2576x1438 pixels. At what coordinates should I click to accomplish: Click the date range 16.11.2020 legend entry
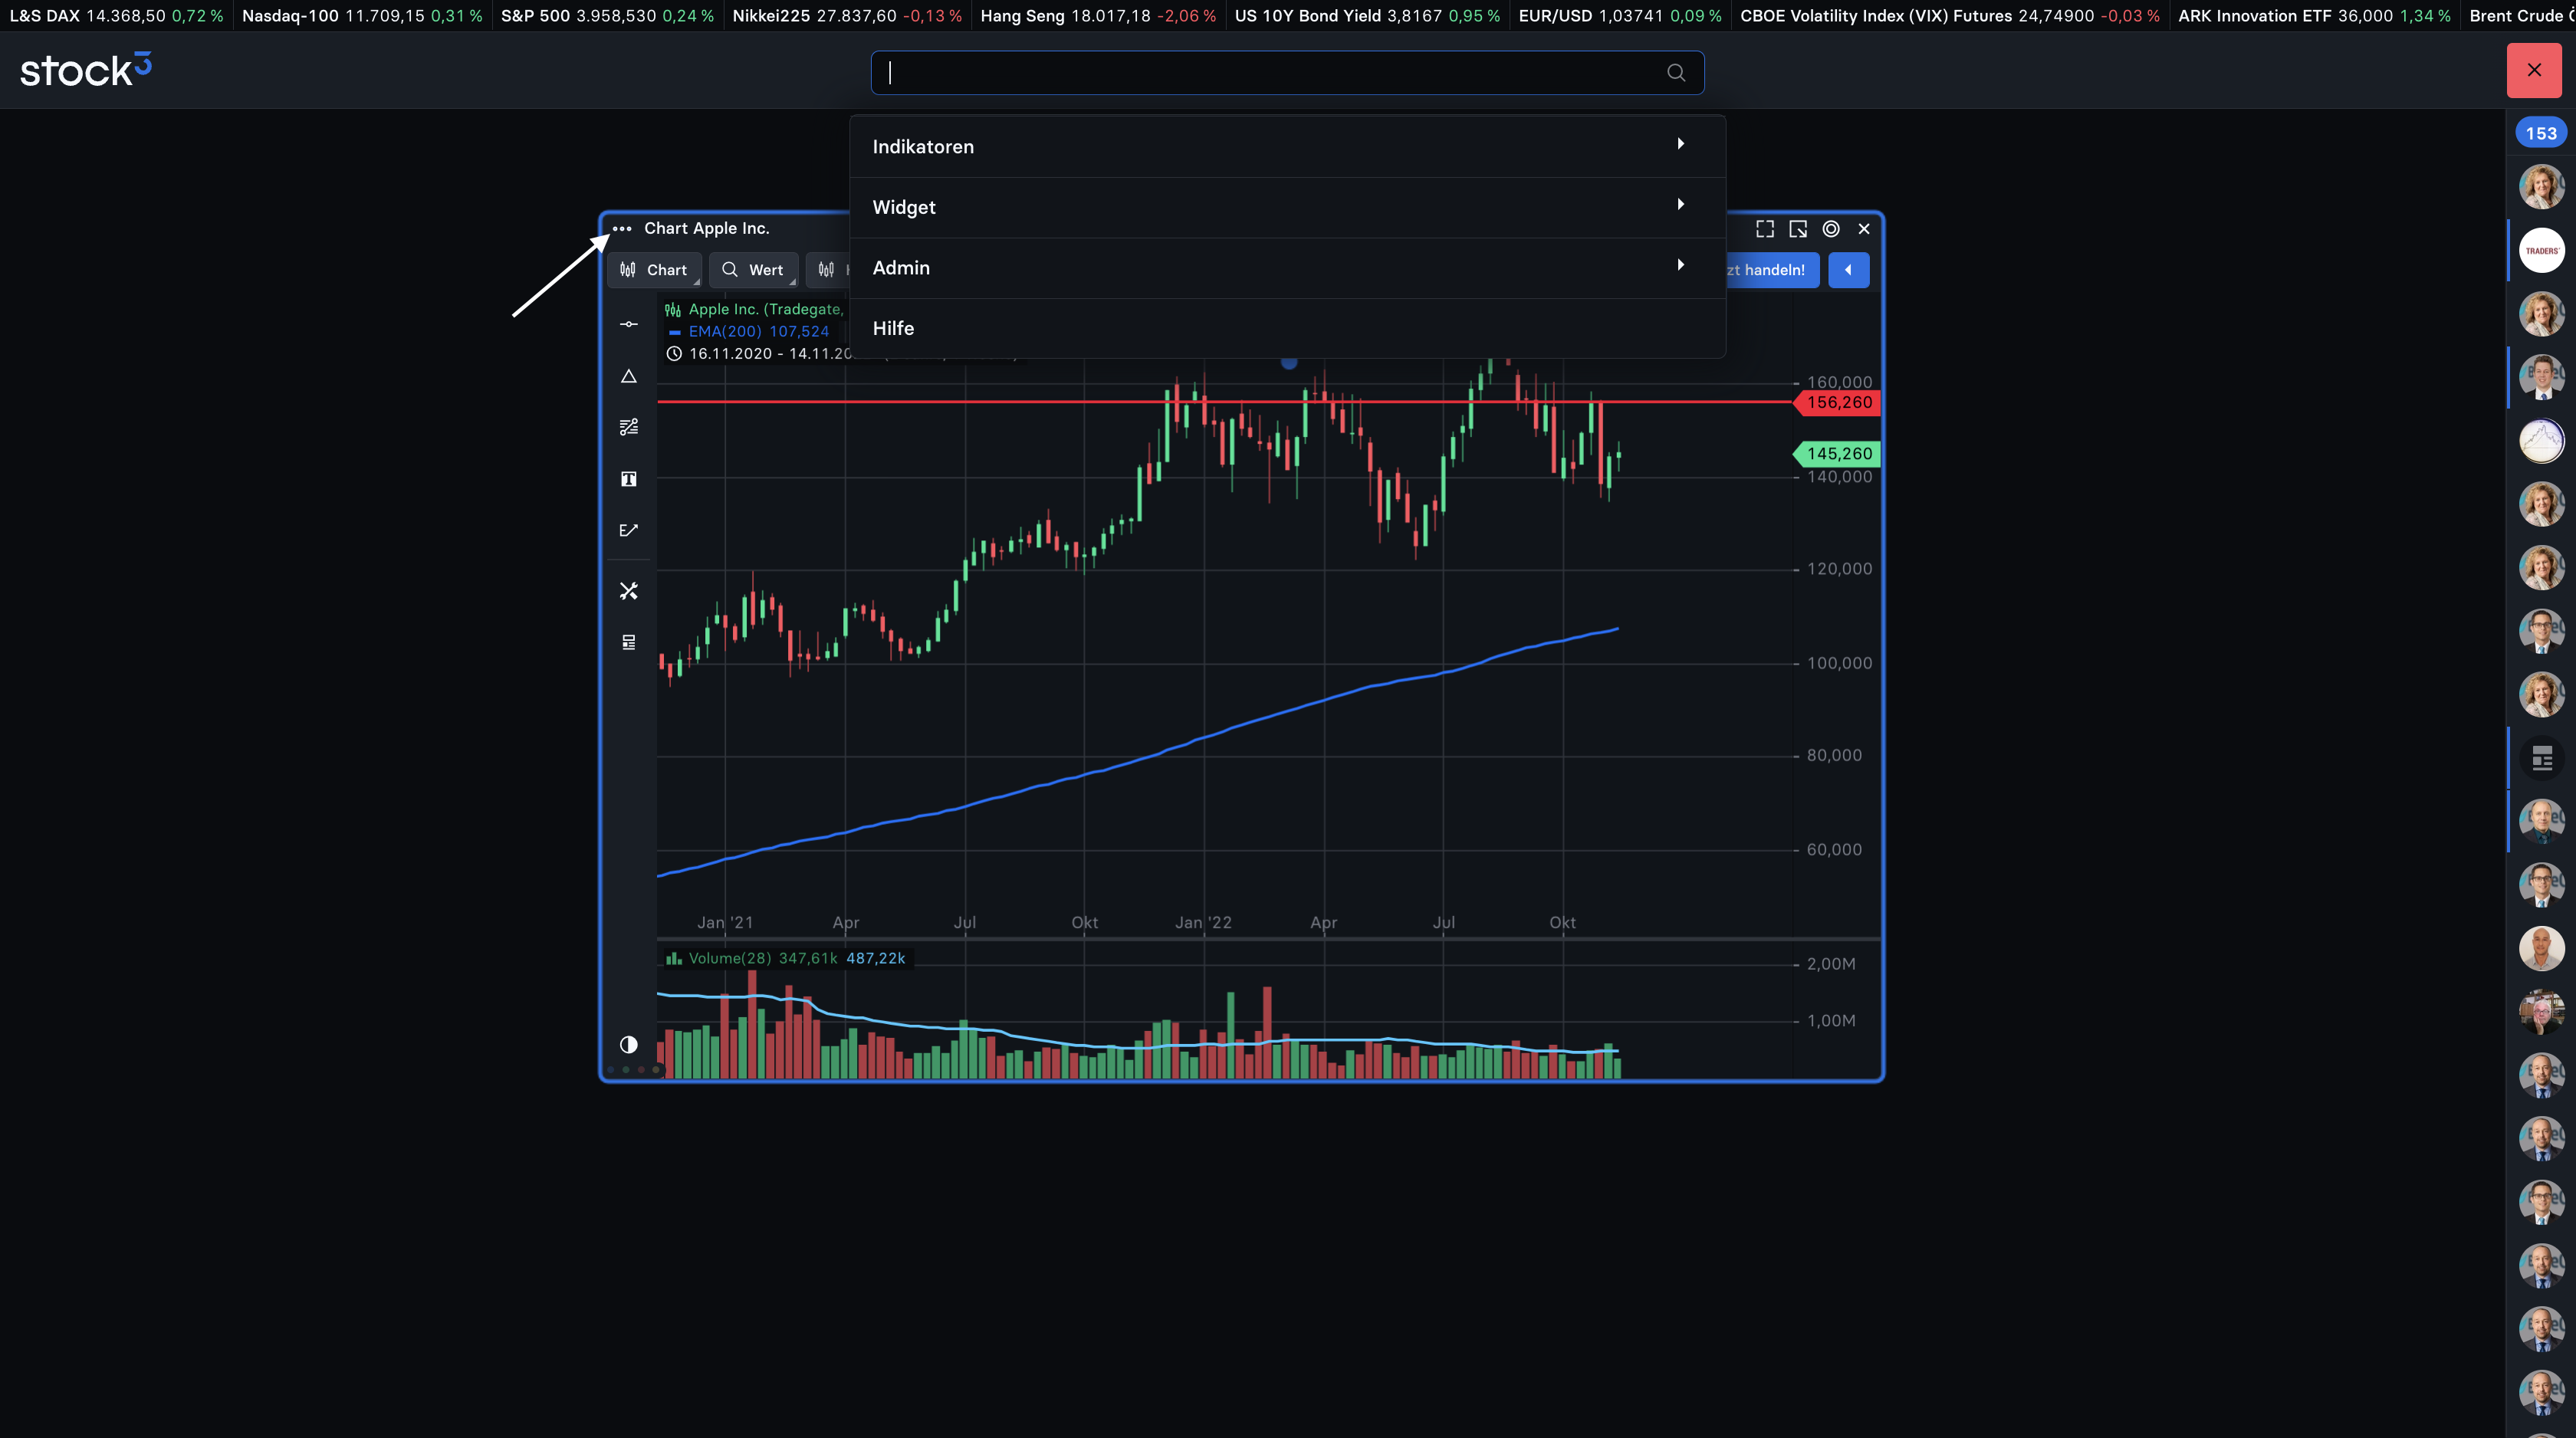770,354
